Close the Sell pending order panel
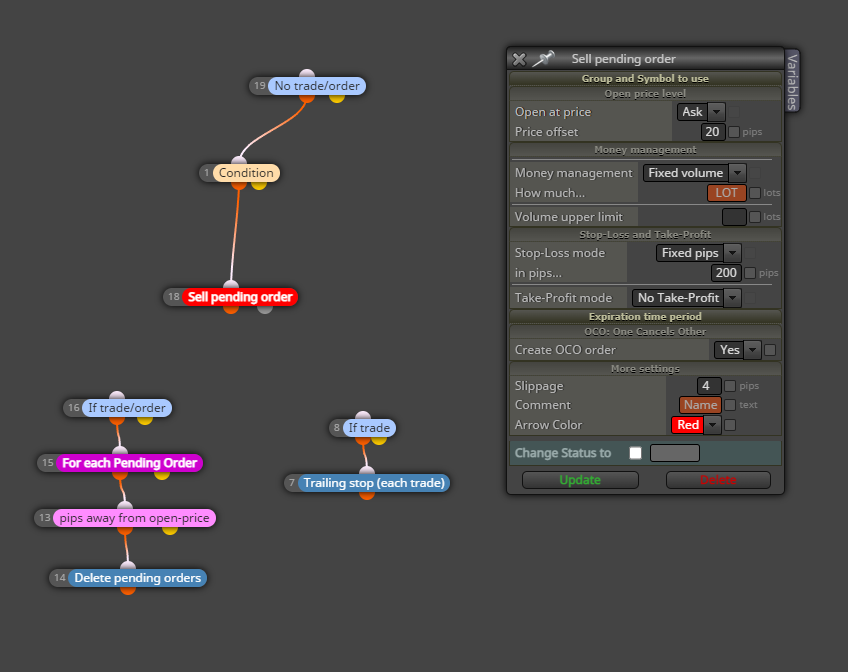The width and height of the screenshot is (848, 672). (x=519, y=59)
